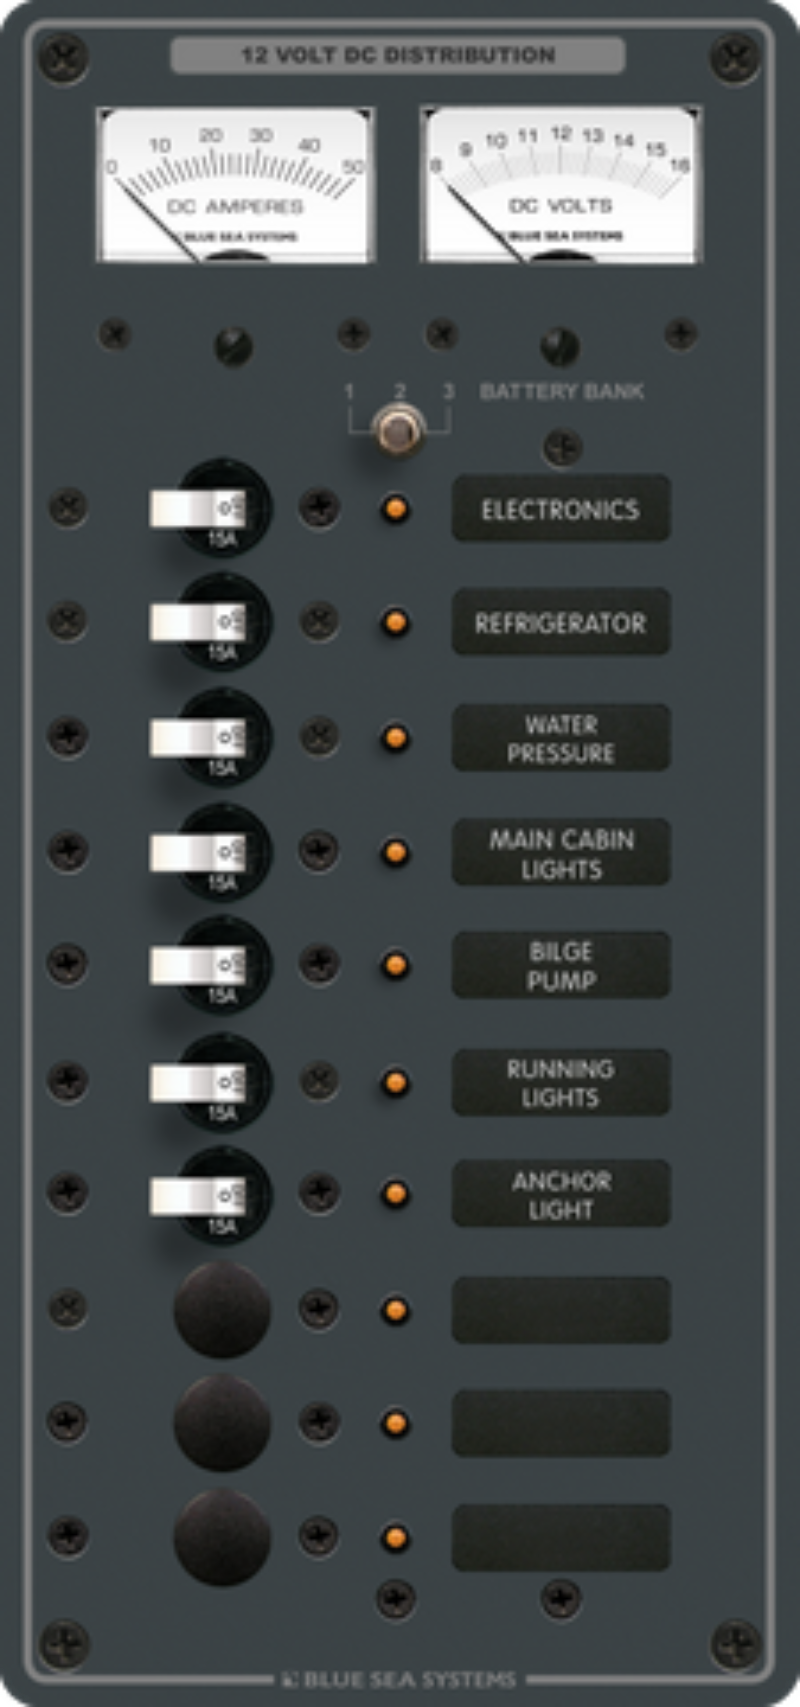The height and width of the screenshot is (1707, 800).
Task: Click the adjustment knob below the voltmeter
Action: [560, 346]
